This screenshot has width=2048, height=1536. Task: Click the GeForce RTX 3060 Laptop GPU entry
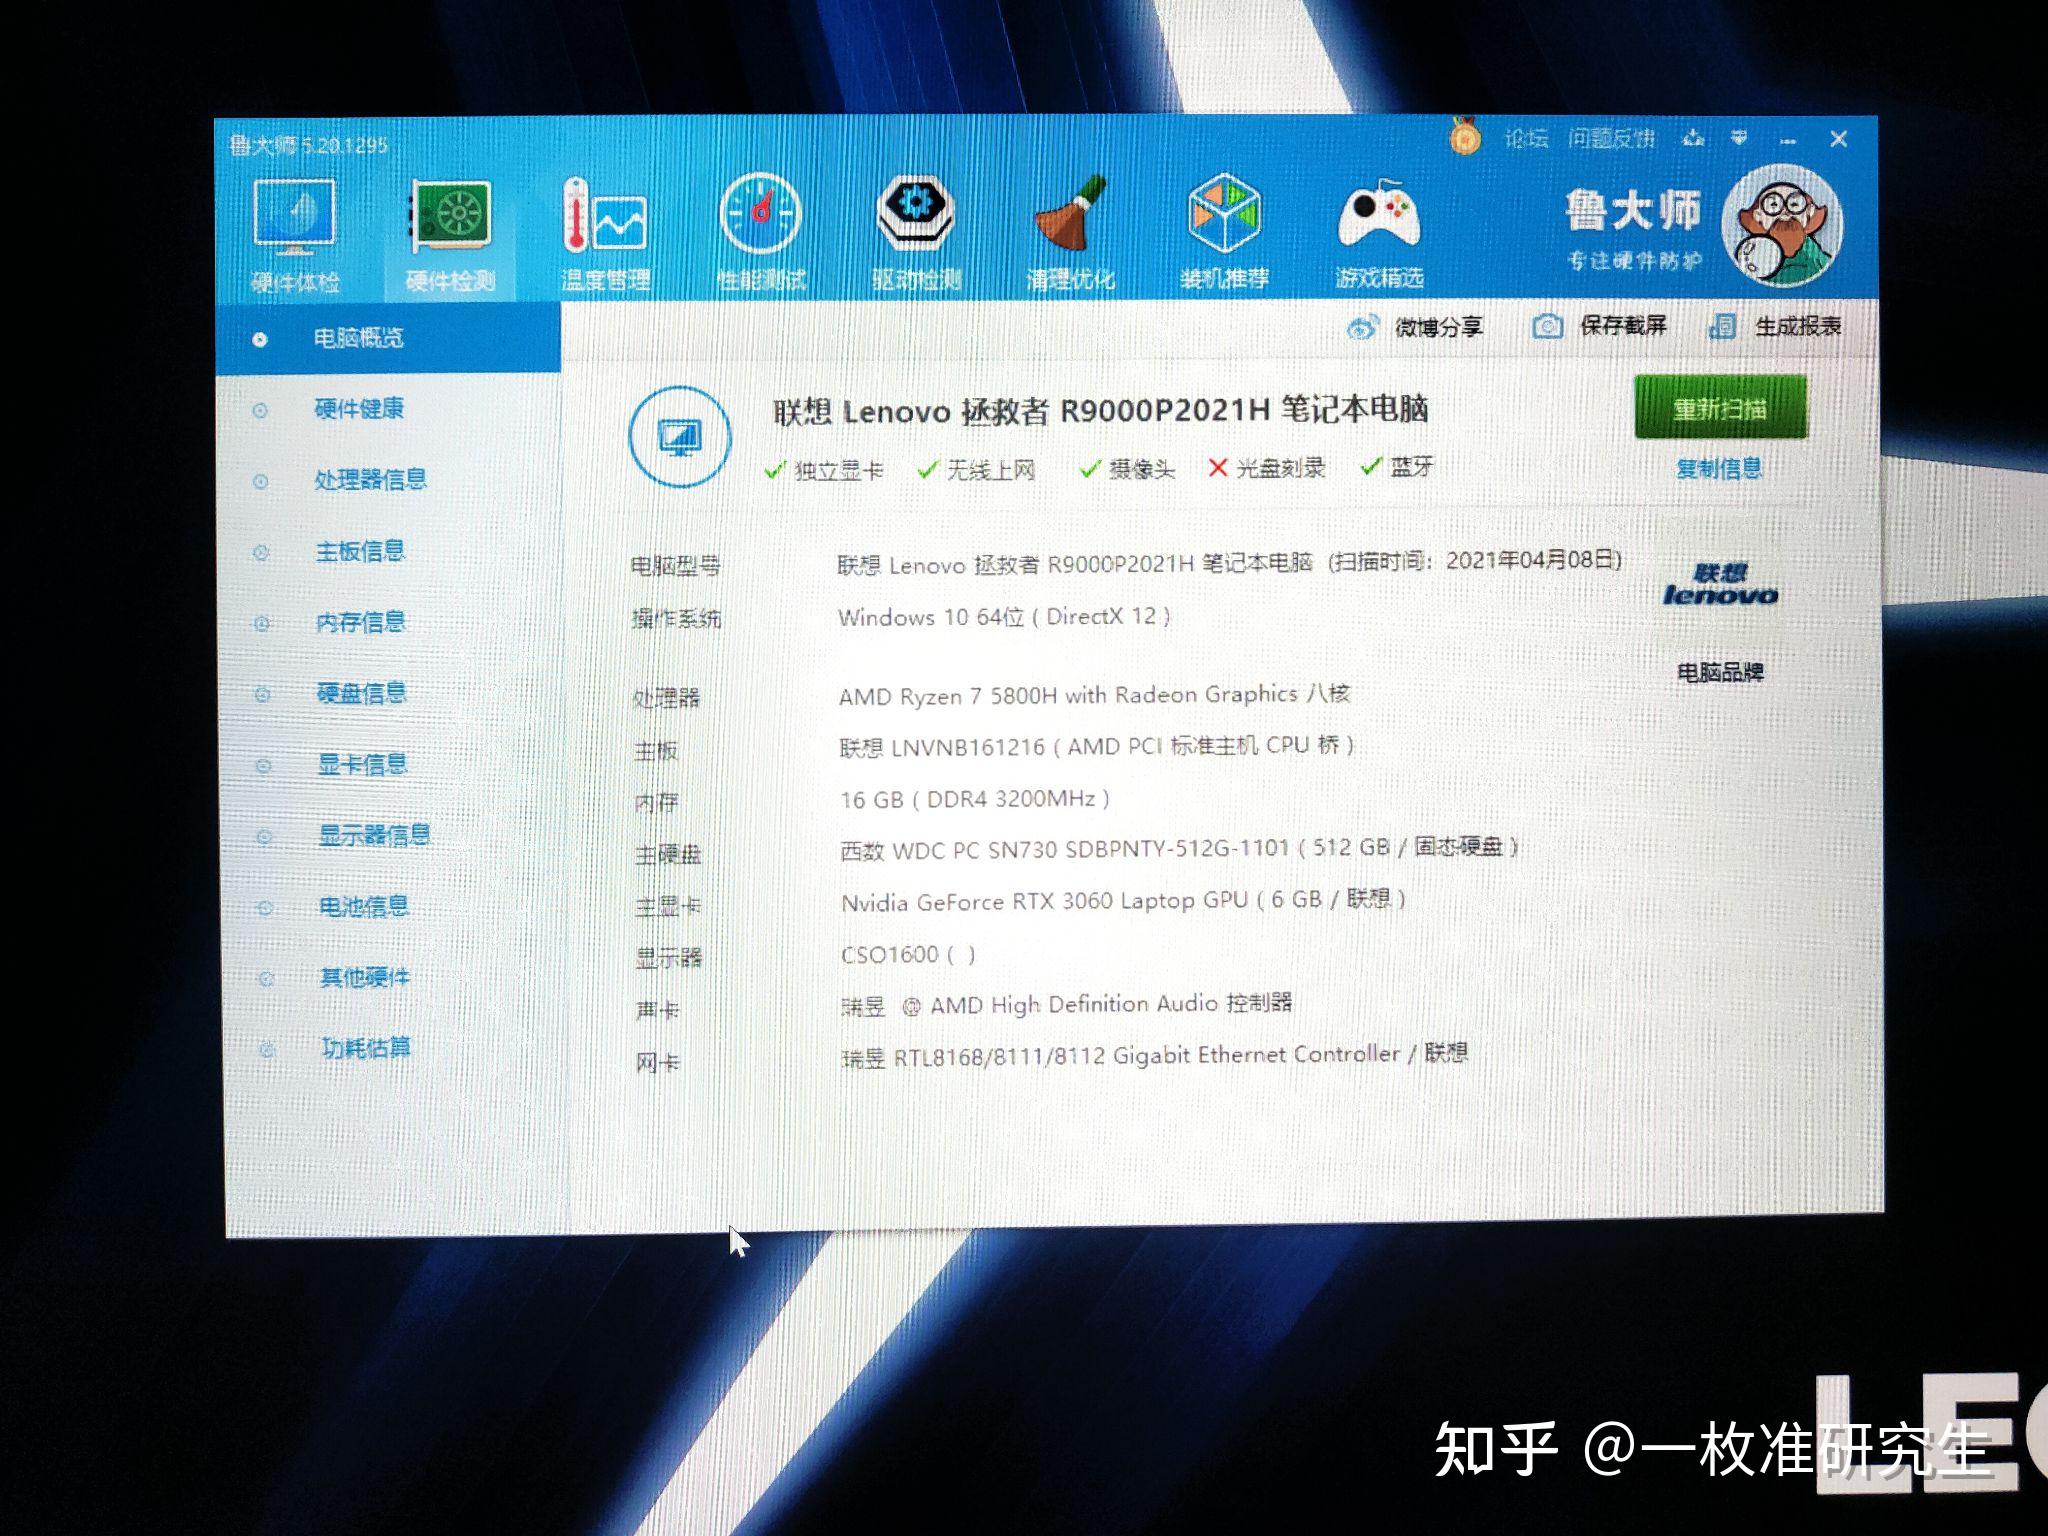pos(1124,901)
